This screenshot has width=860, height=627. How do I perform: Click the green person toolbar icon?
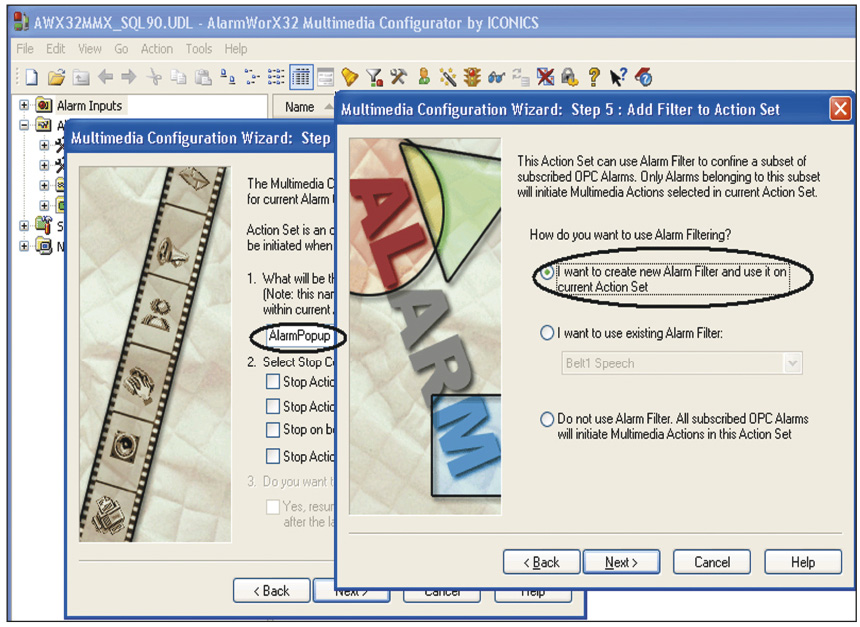pyautogui.click(x=423, y=77)
